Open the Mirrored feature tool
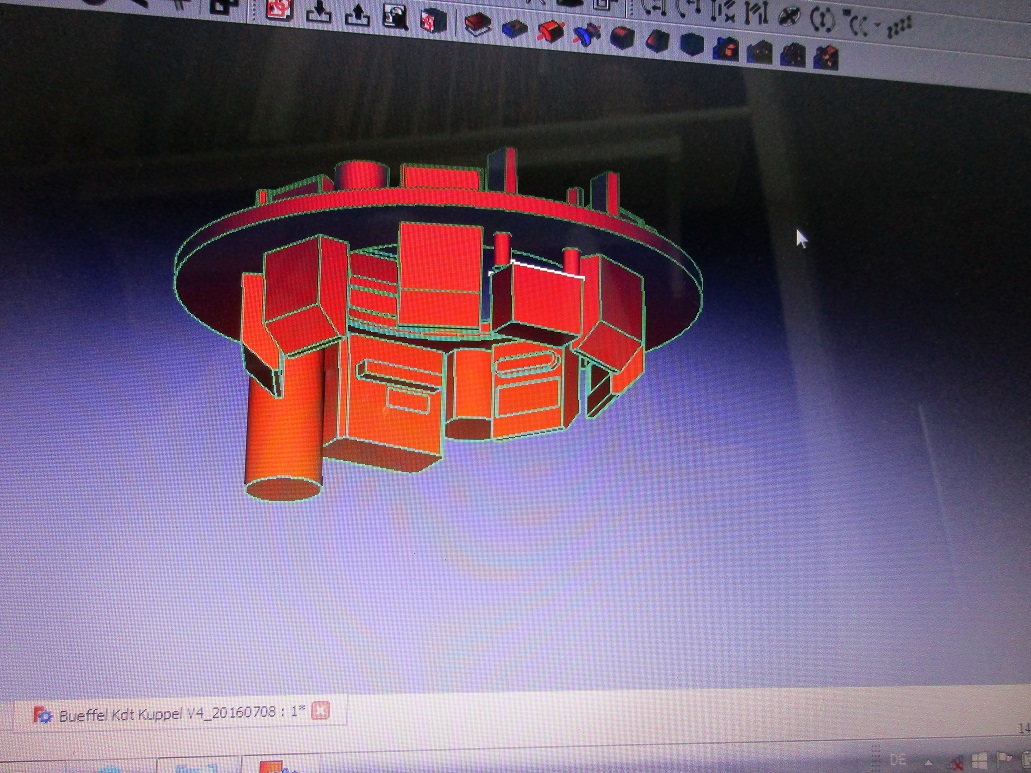This screenshot has height=773, width=1031. (x=725, y=48)
